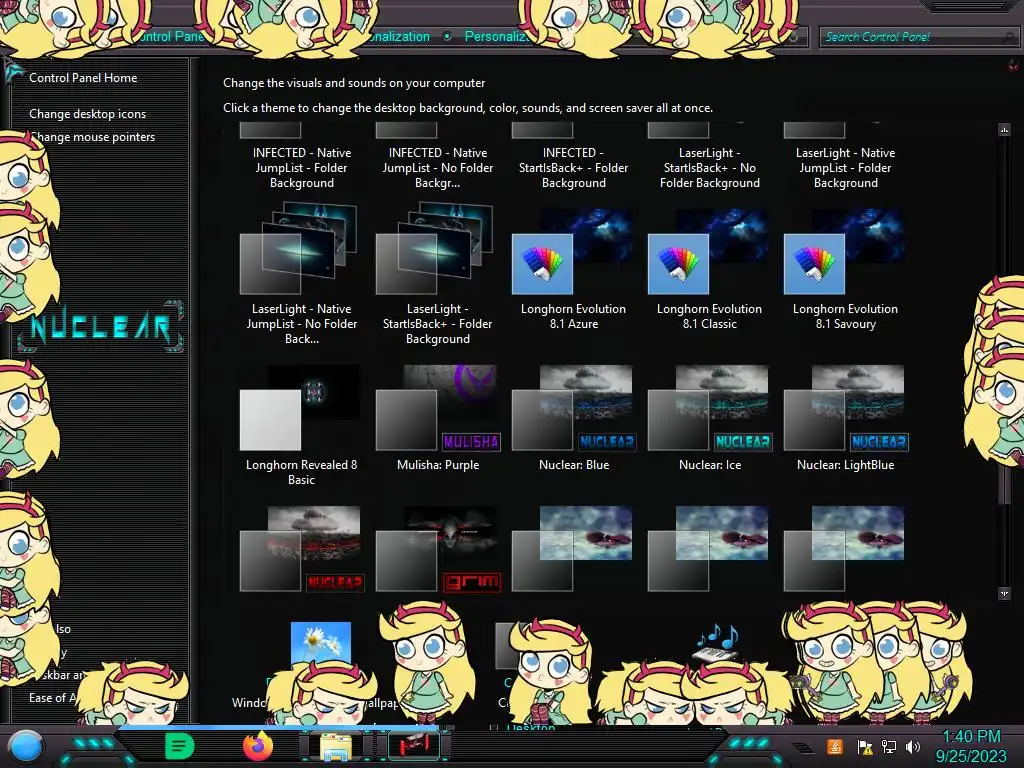This screenshot has width=1024, height=768.
Task: Apply the Nuclear: Ice theme
Action: 709,418
